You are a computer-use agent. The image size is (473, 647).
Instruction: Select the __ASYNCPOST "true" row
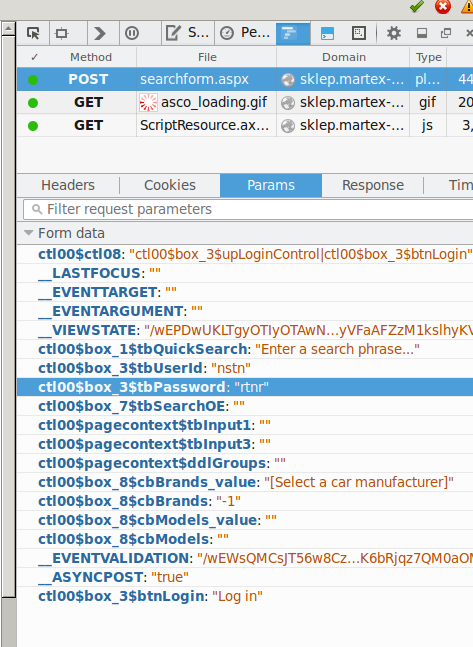(x=245, y=577)
